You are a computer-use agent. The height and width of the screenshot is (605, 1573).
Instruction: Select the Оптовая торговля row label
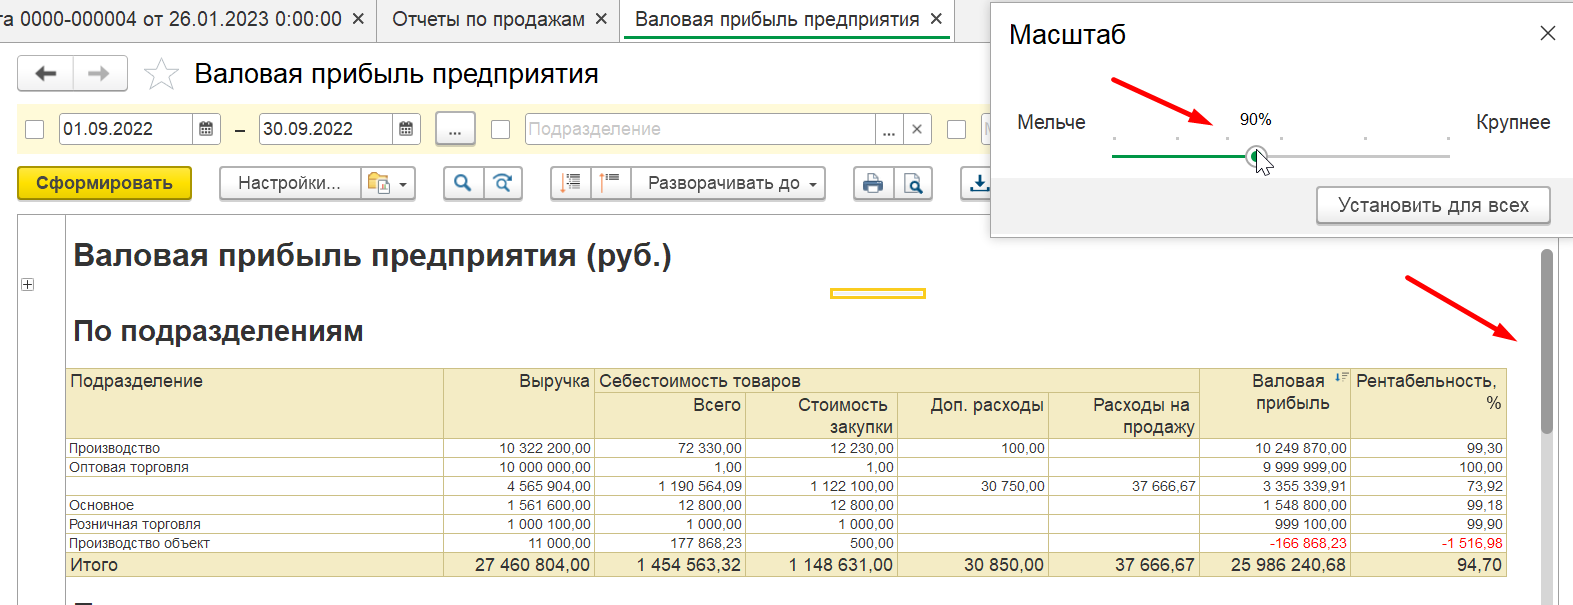click(128, 467)
